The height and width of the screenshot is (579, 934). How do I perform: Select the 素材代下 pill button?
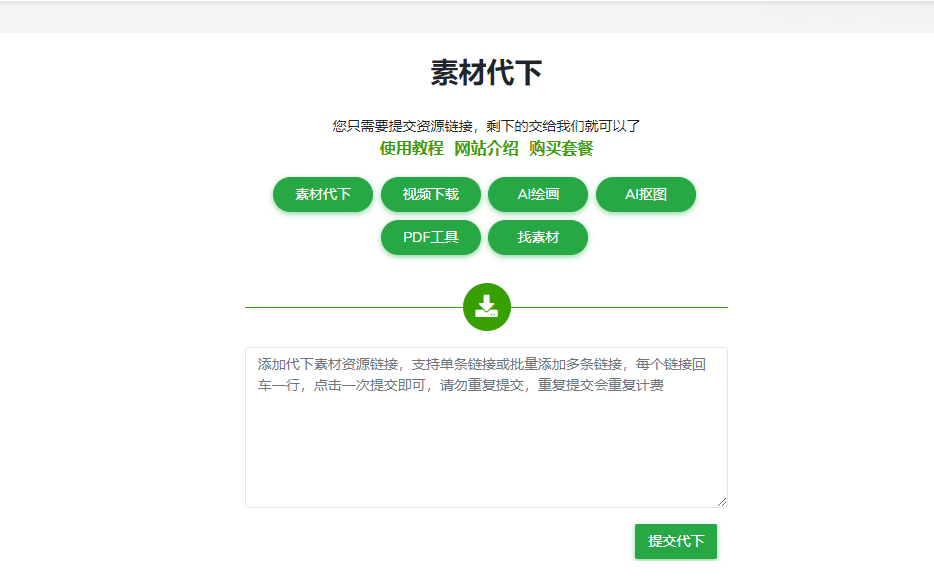[323, 194]
